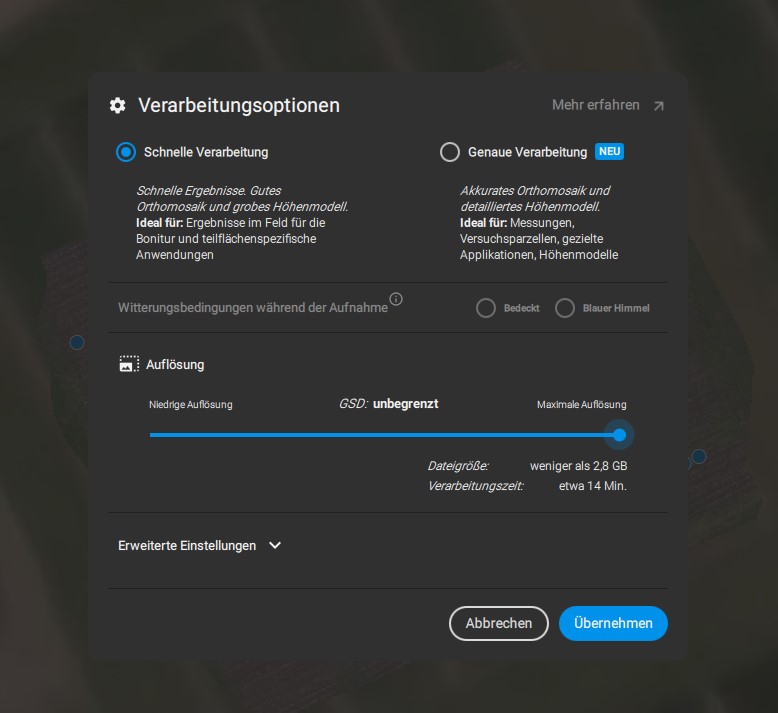The height and width of the screenshot is (713, 778).
Task: Select Schnelle Verarbeitung radio button
Action: click(126, 152)
